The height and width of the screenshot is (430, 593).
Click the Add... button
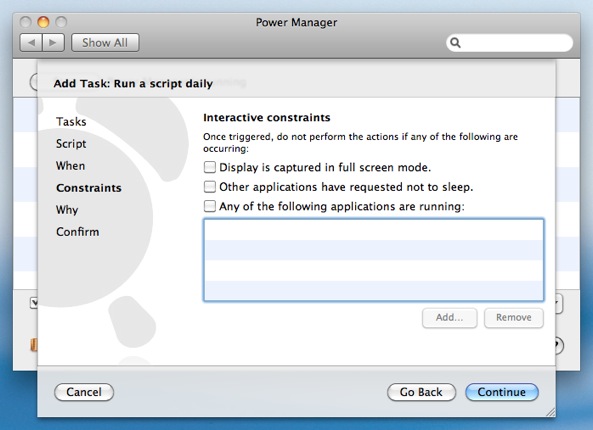449,318
